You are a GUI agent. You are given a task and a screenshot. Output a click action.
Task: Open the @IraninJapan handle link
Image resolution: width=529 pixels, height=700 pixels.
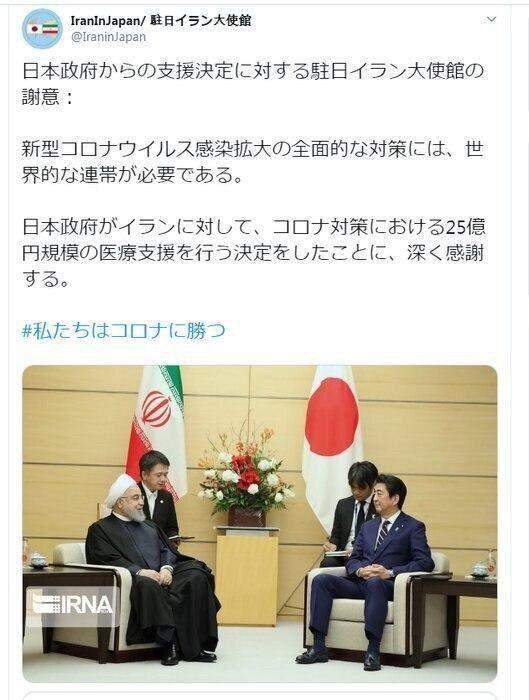click(x=108, y=37)
